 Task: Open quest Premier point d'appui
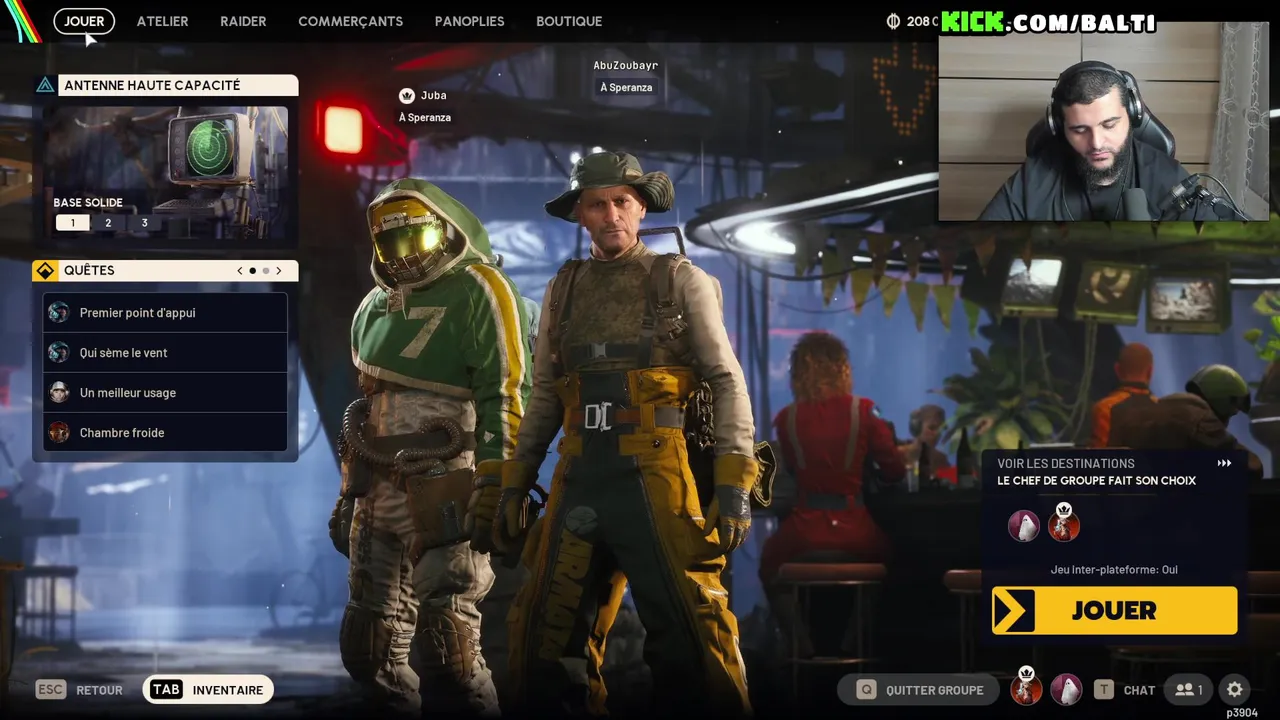166,313
